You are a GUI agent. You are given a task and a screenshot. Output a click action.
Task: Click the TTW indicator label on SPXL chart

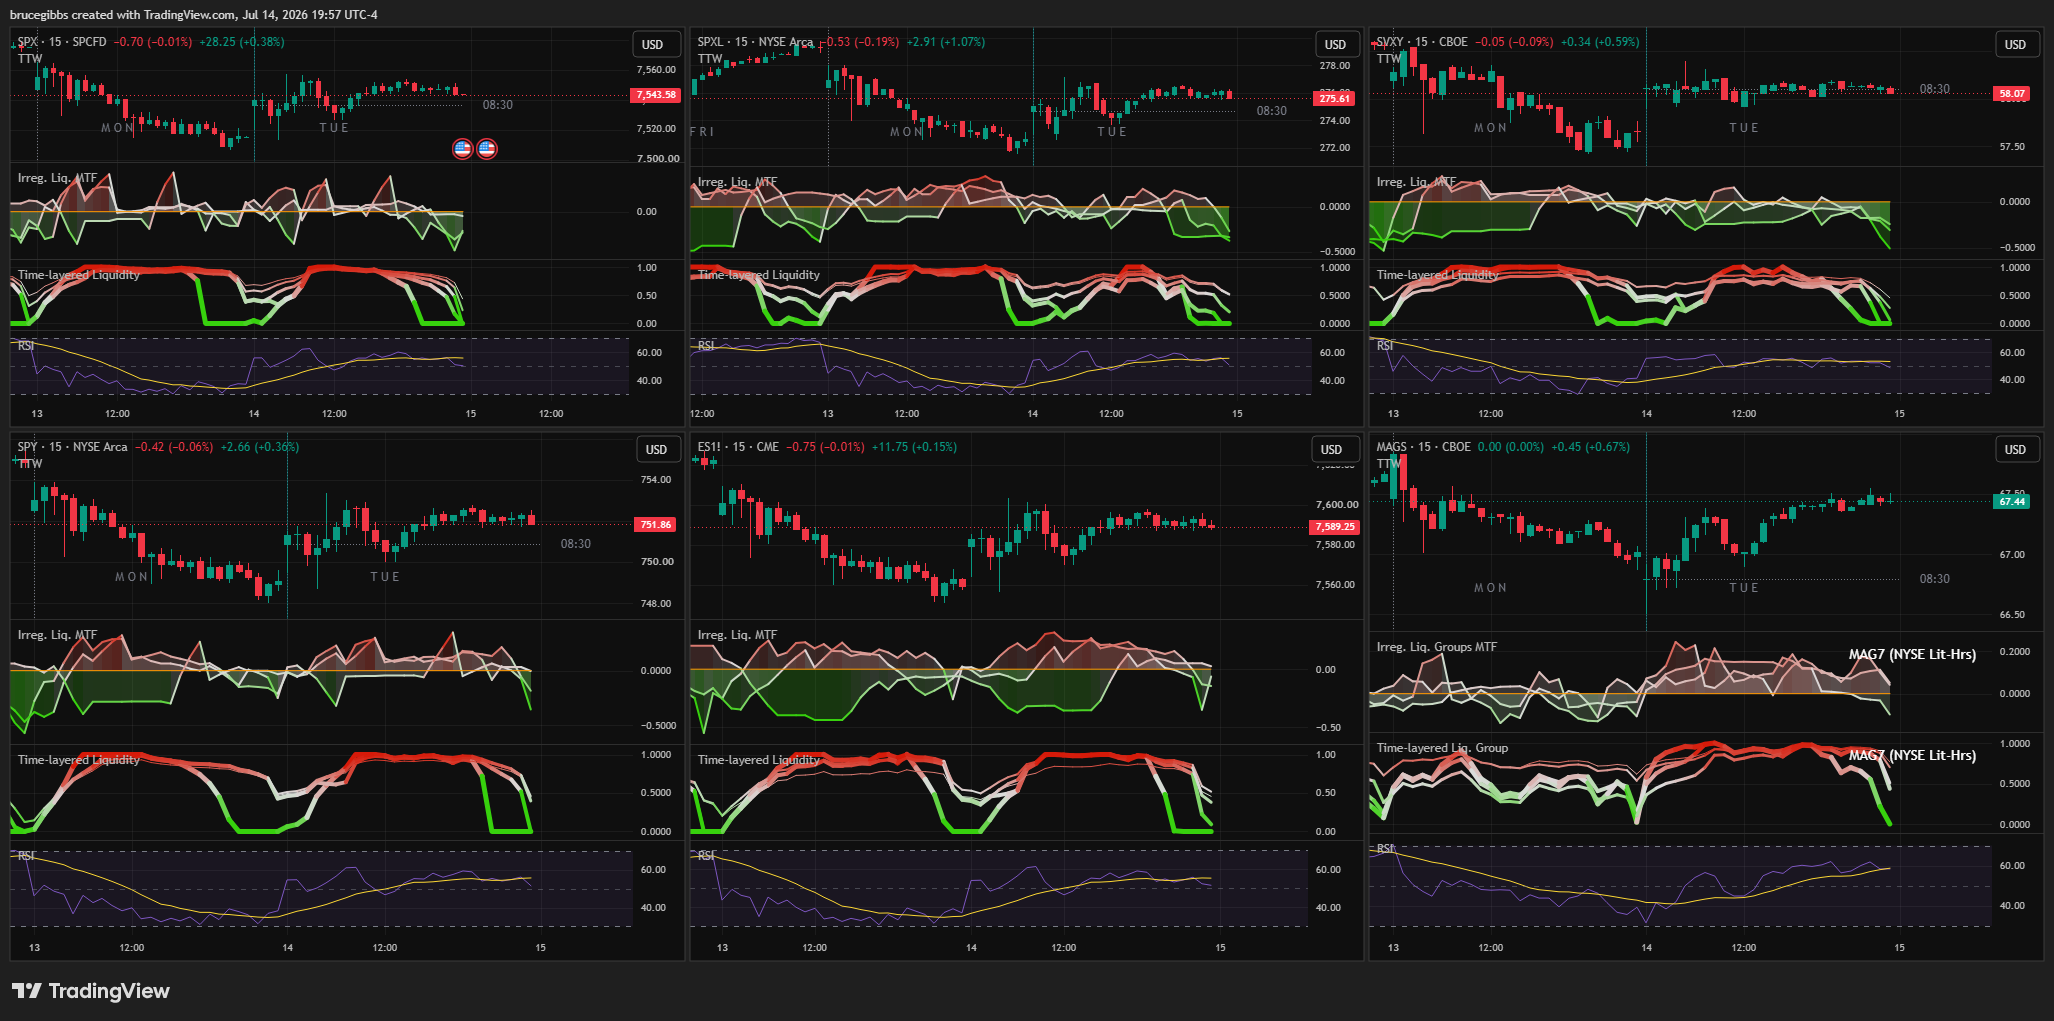(x=710, y=59)
